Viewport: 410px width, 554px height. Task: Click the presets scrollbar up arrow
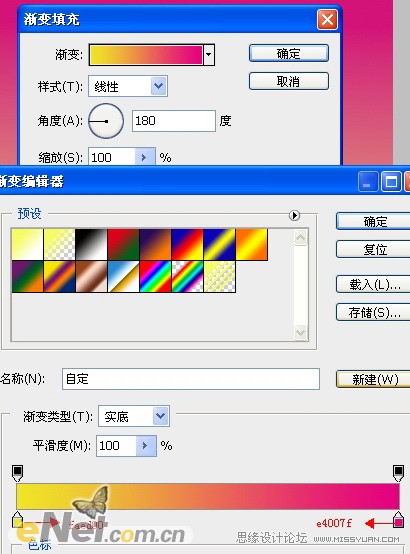[300, 237]
